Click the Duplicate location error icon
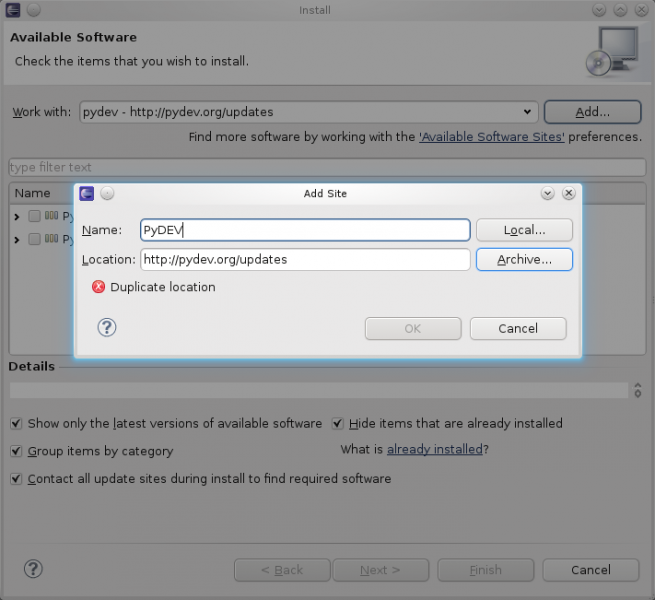The image size is (655, 600). pos(99,287)
